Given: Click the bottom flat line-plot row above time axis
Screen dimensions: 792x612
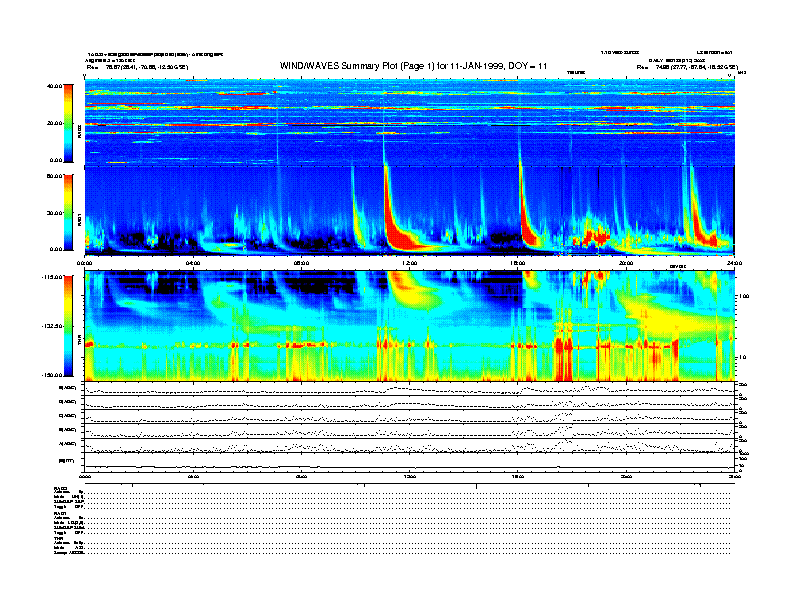Looking at the screenshot, I should pos(409,462).
